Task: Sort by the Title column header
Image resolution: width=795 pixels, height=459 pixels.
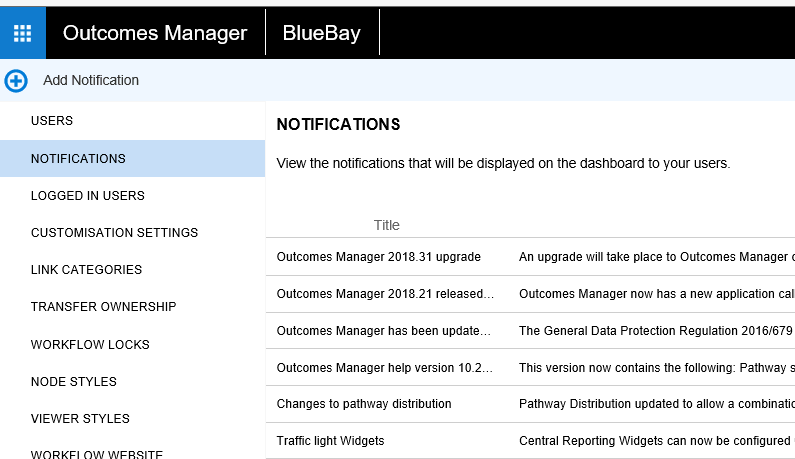Action: pyautogui.click(x=386, y=225)
